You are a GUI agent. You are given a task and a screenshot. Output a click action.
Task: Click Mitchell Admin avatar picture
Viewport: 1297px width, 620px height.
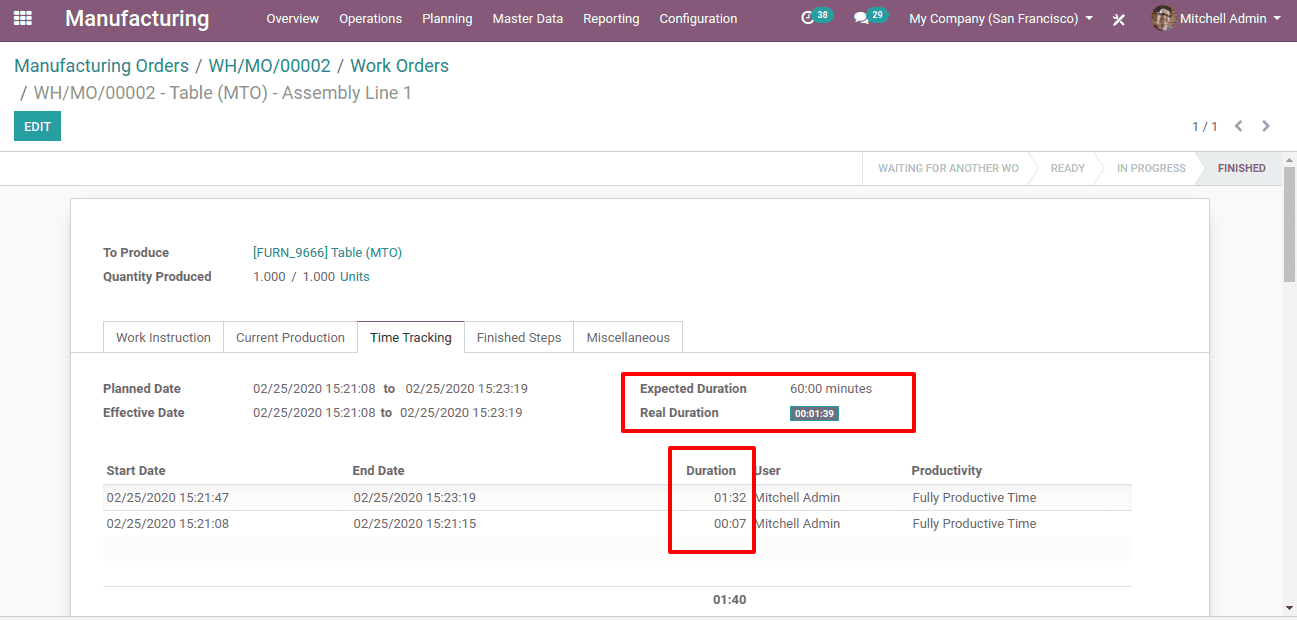pos(1162,18)
